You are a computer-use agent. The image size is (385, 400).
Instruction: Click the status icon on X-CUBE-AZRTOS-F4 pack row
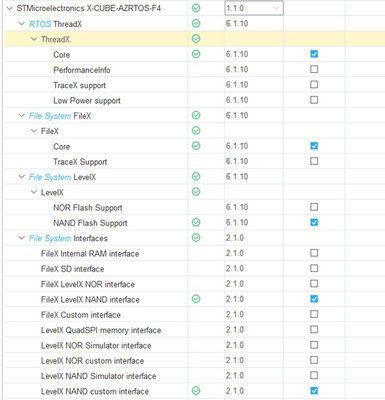pos(196,8)
